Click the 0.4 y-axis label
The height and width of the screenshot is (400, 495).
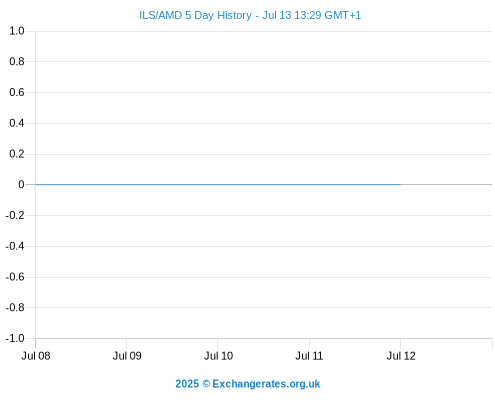coord(17,123)
